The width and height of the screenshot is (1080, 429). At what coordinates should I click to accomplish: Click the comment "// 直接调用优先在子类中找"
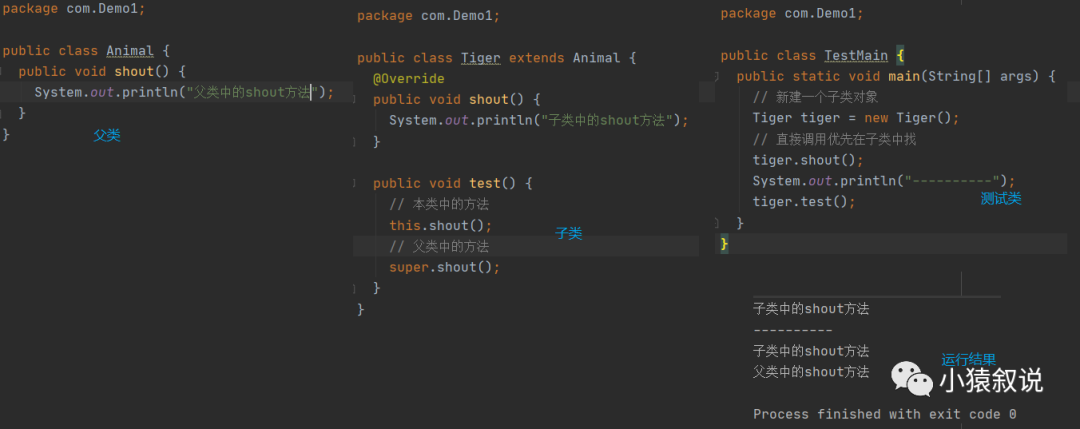coord(835,140)
